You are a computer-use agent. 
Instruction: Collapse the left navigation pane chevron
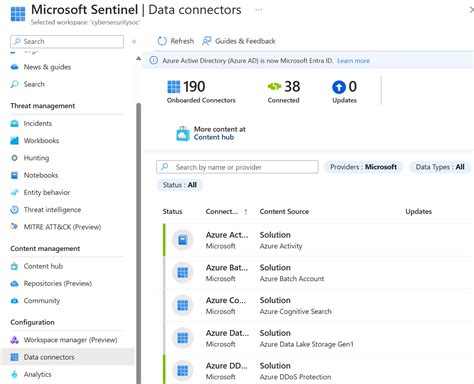pyautogui.click(x=134, y=42)
